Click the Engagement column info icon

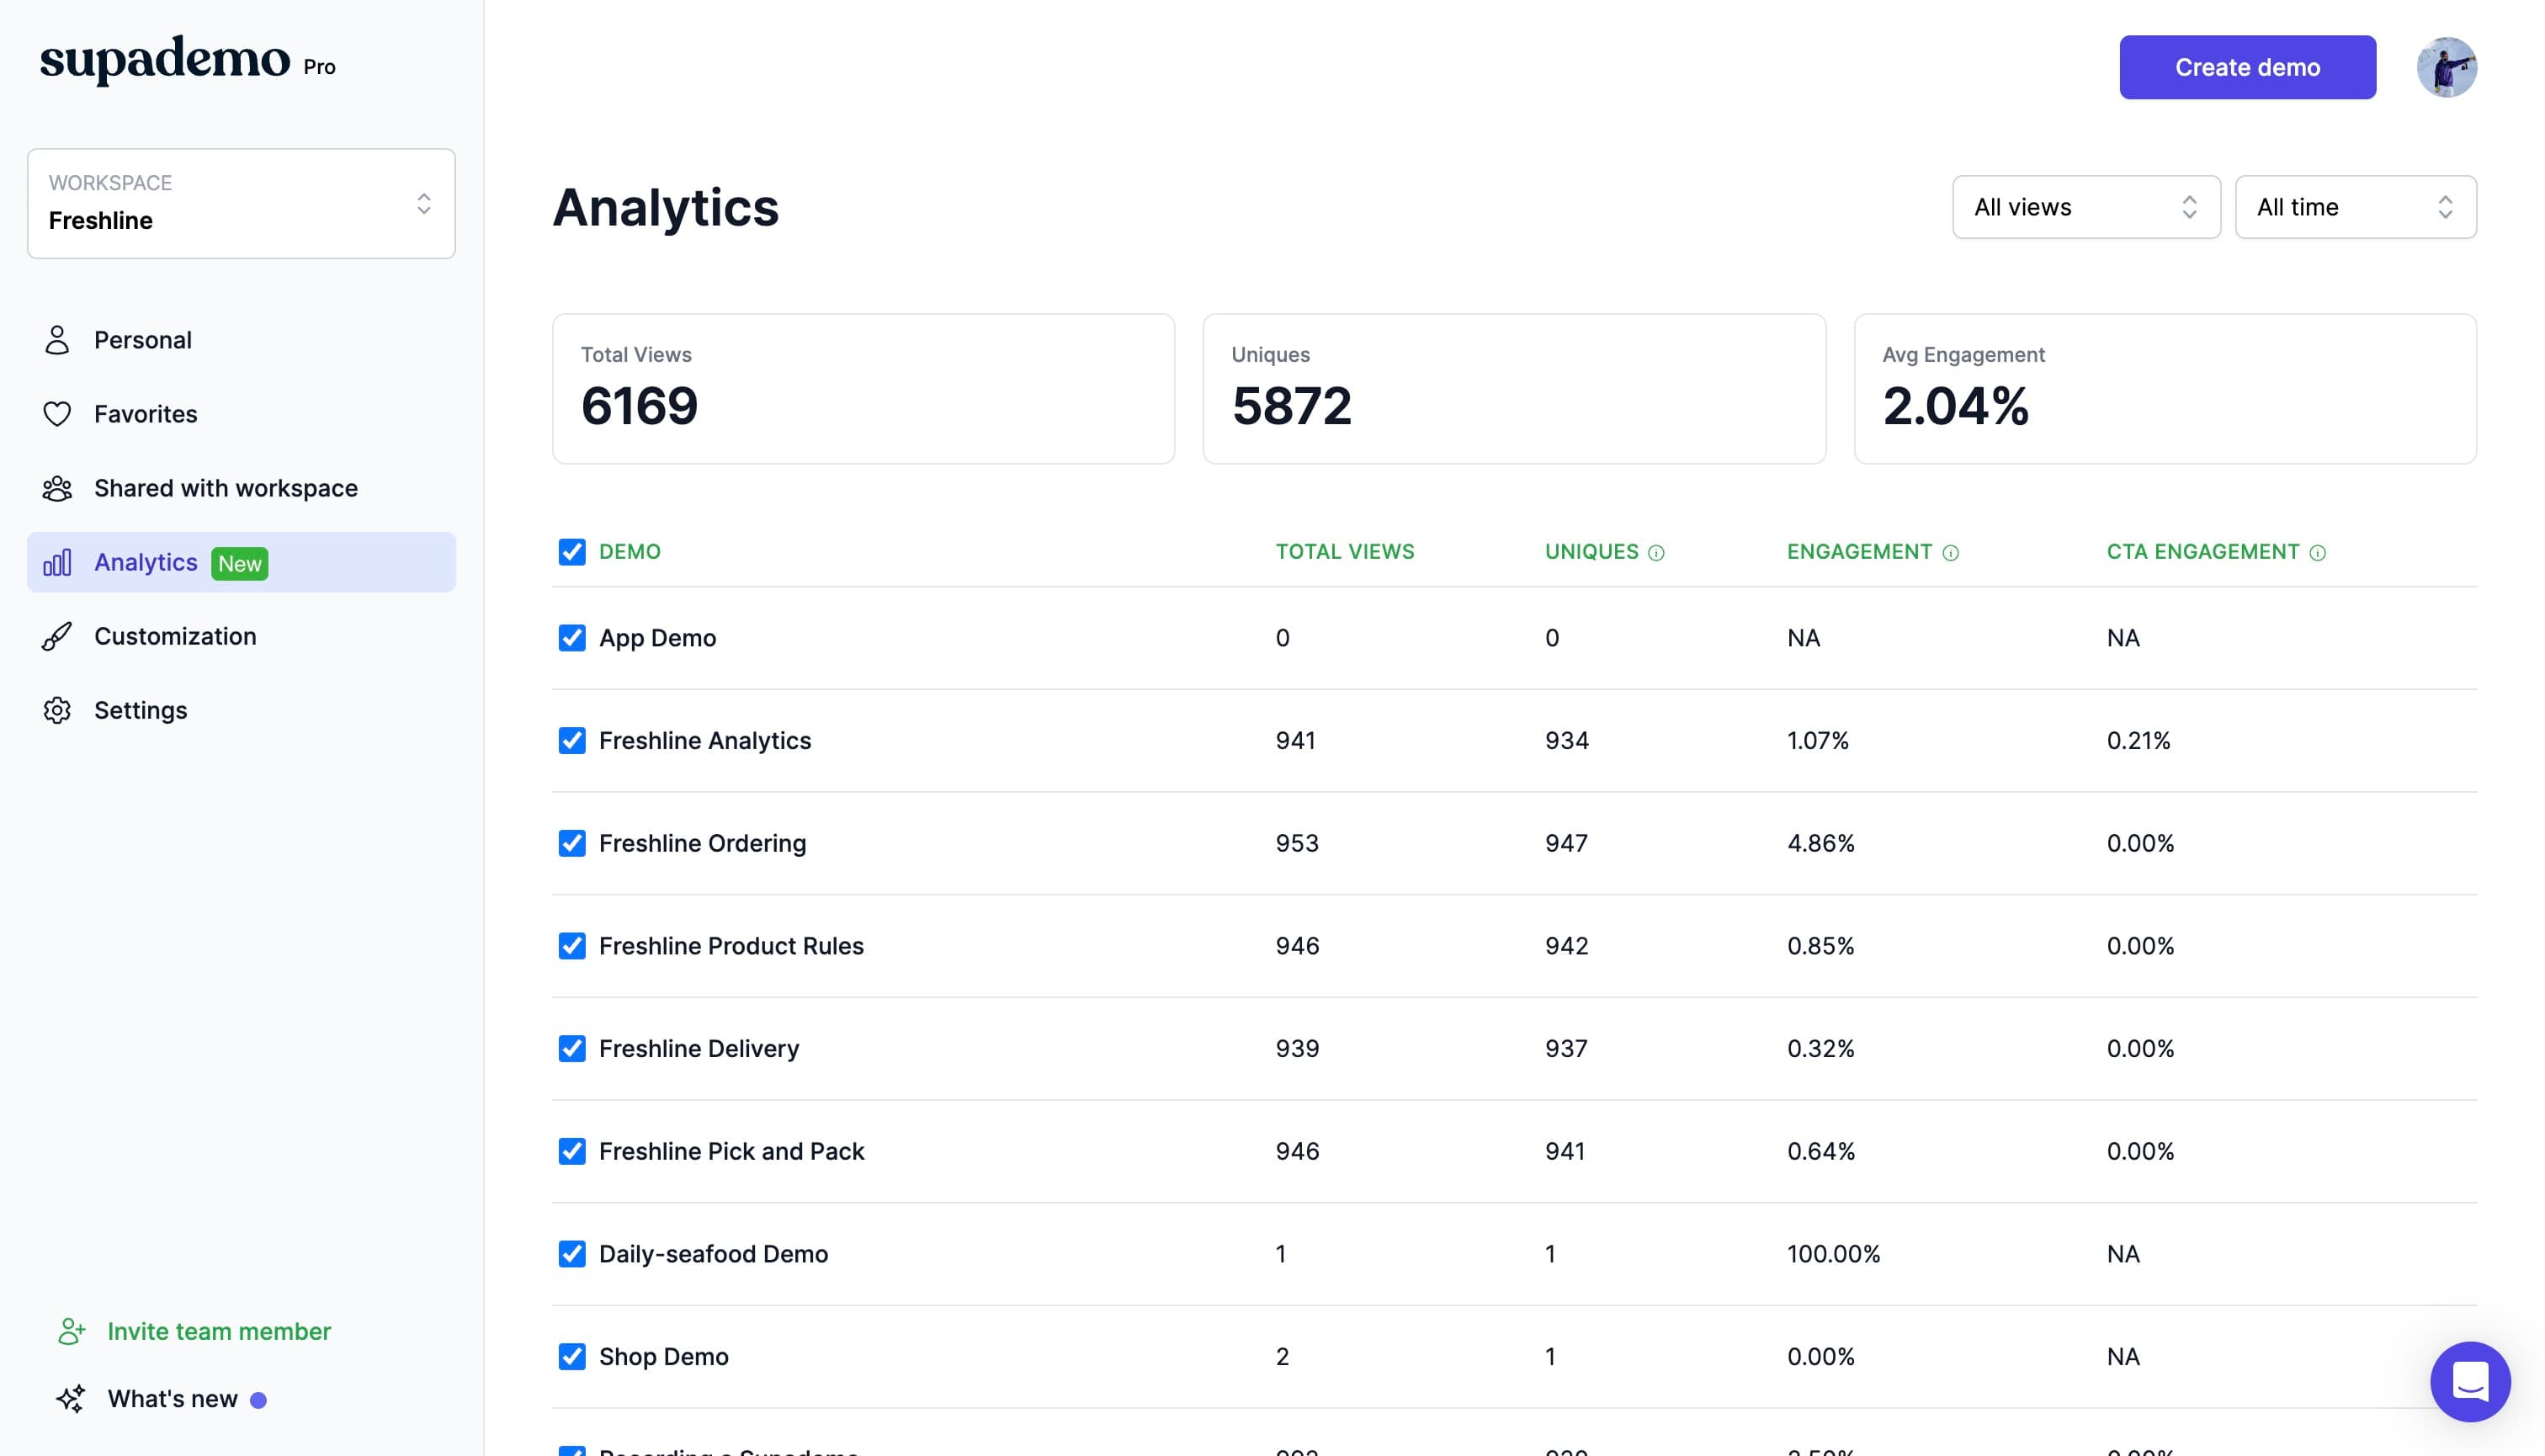[x=1950, y=553]
